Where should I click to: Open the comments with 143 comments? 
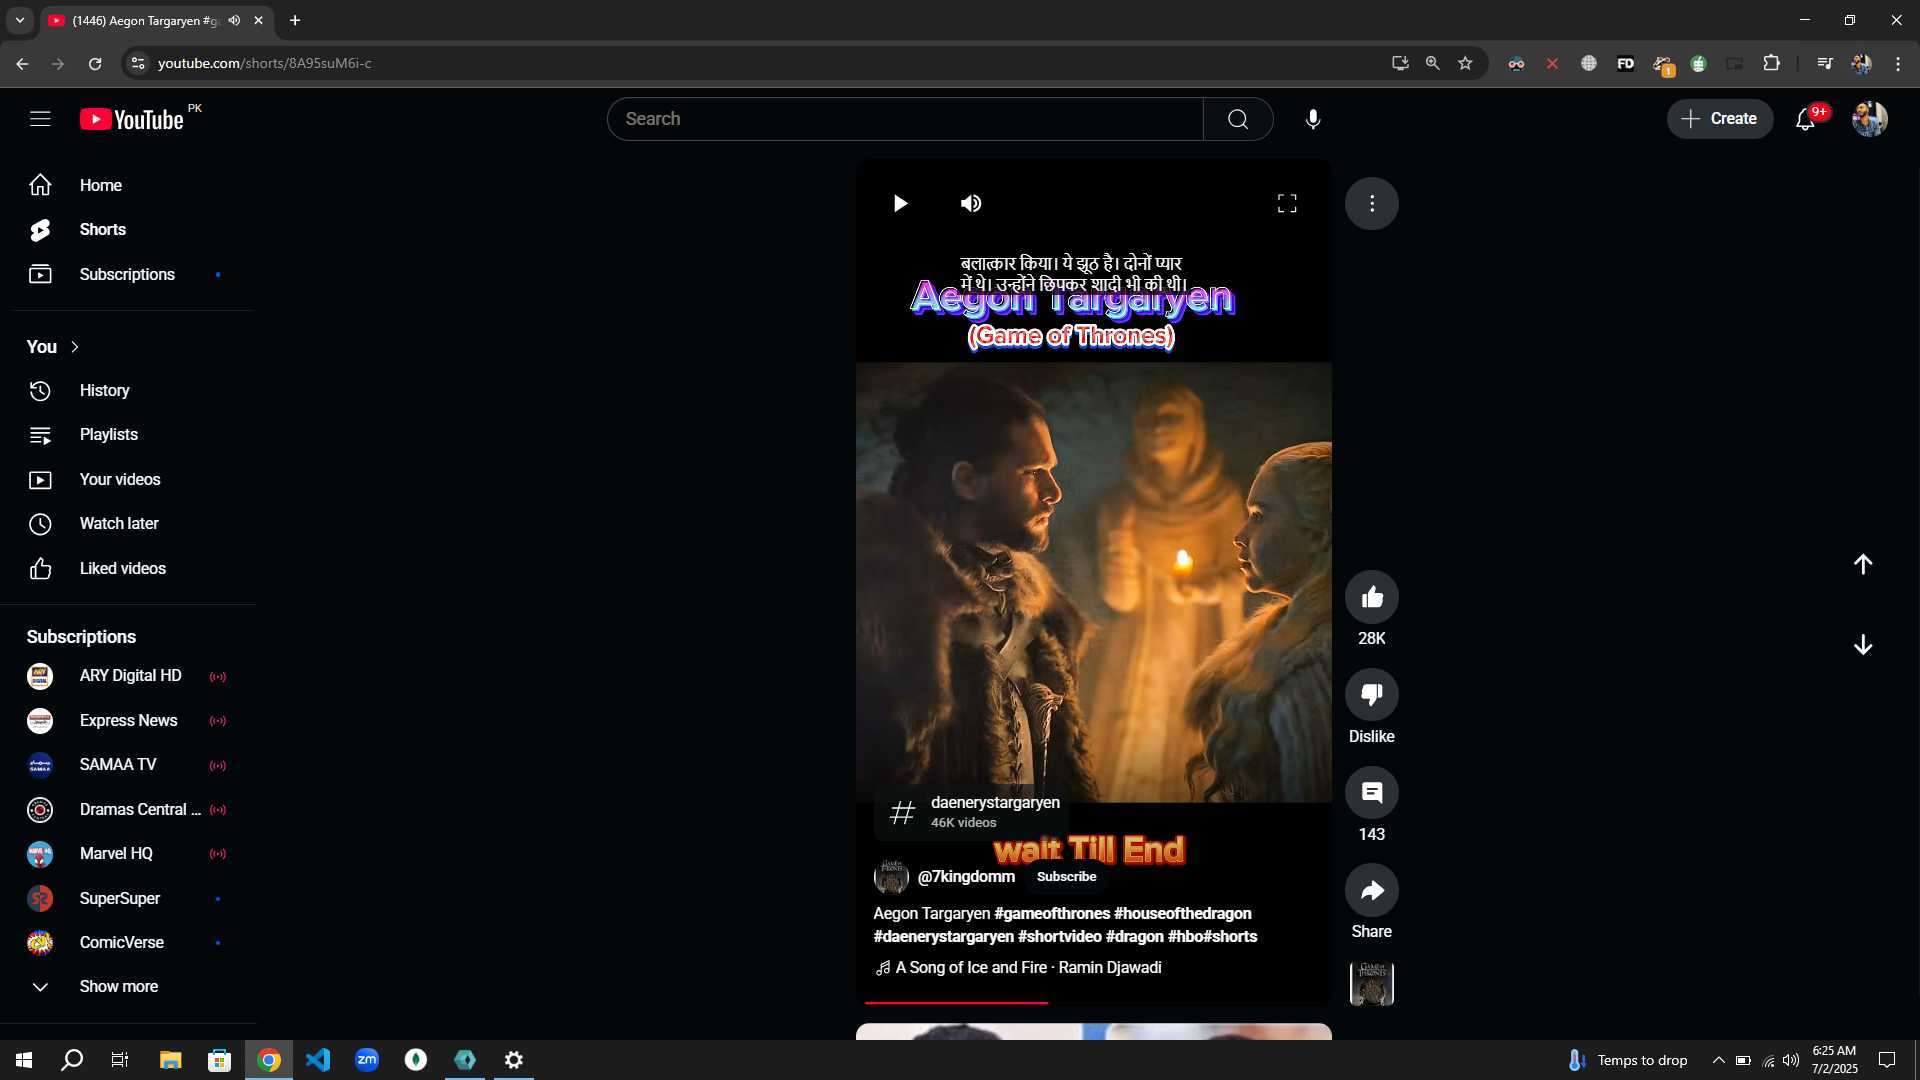pos(1372,792)
